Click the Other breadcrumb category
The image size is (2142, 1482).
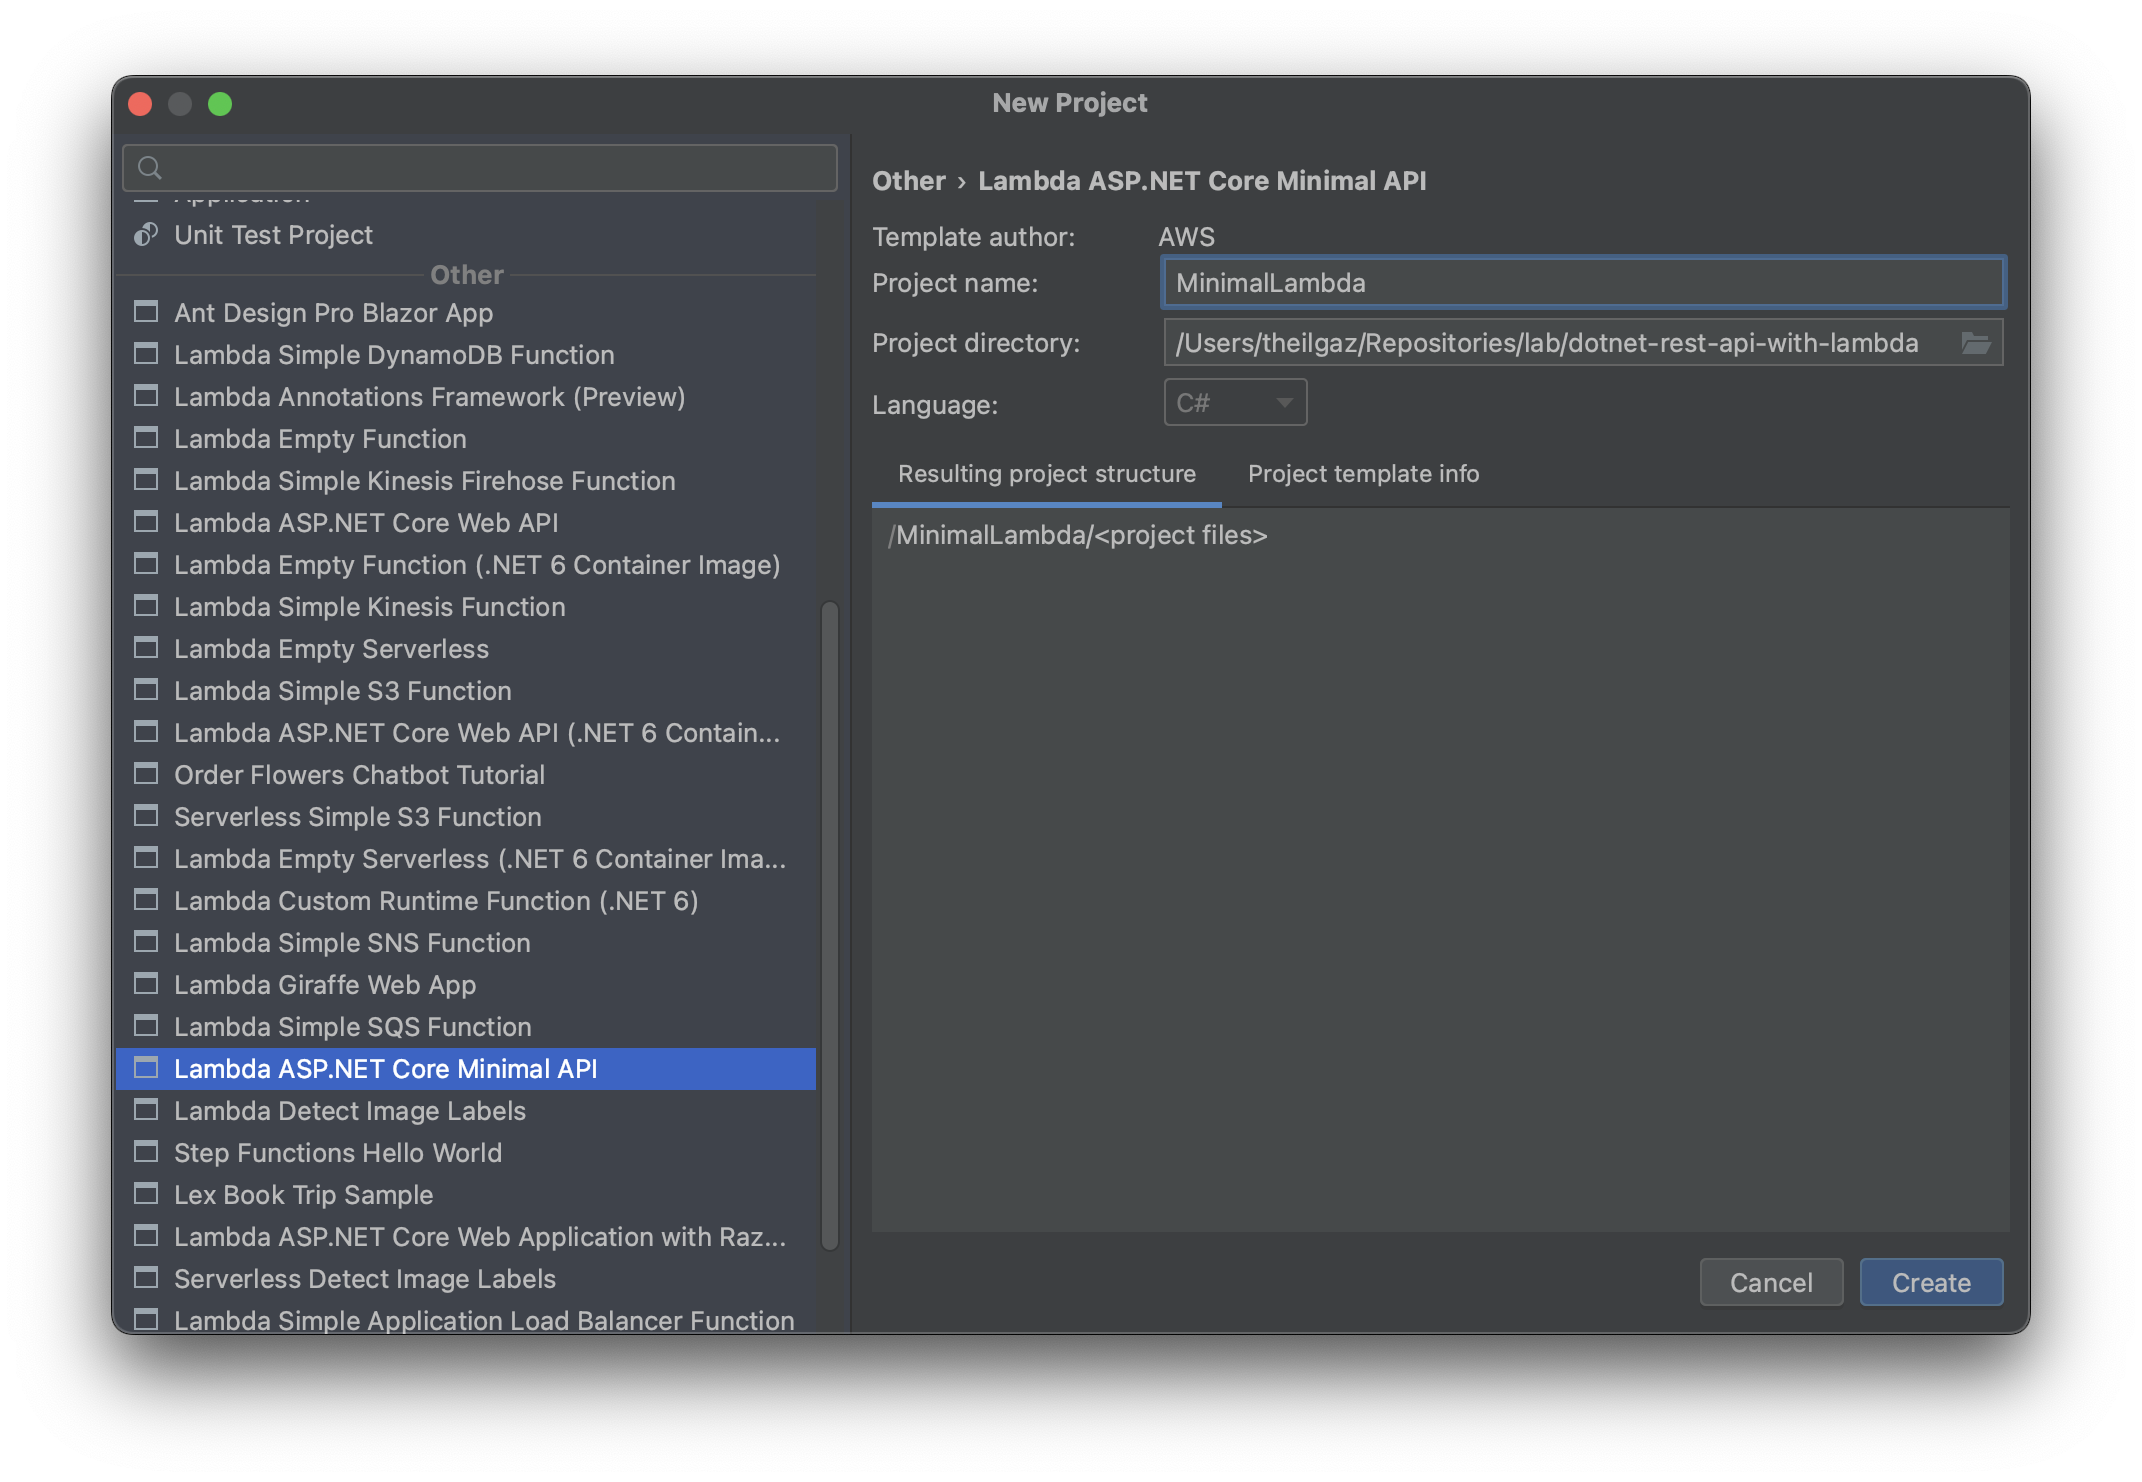[x=908, y=181]
